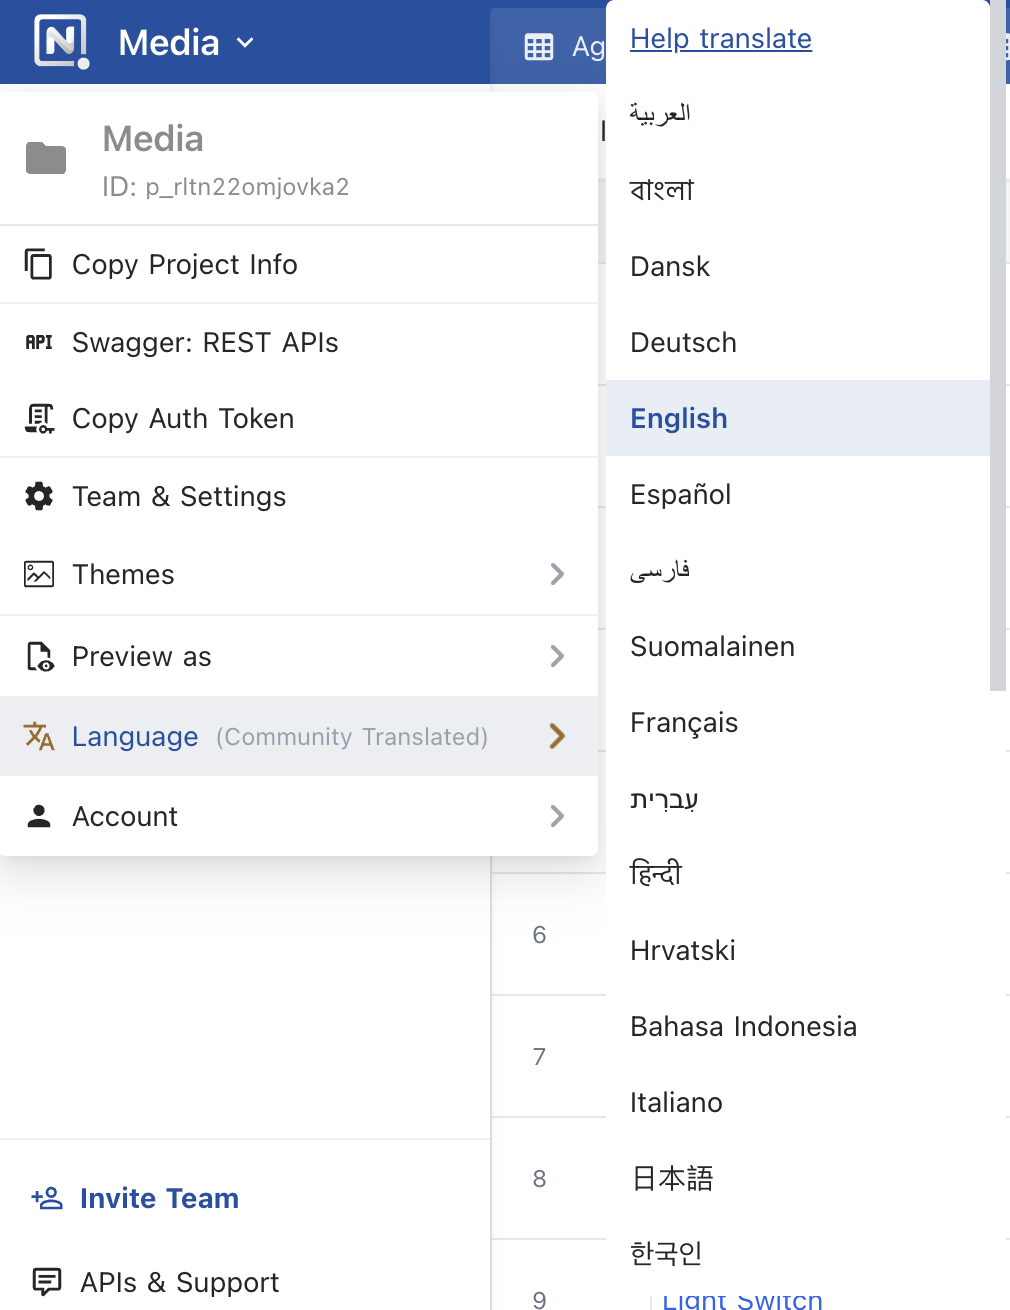Click the Team & Settings gear icon
Screen dimensions: 1010x1310
tap(39, 496)
